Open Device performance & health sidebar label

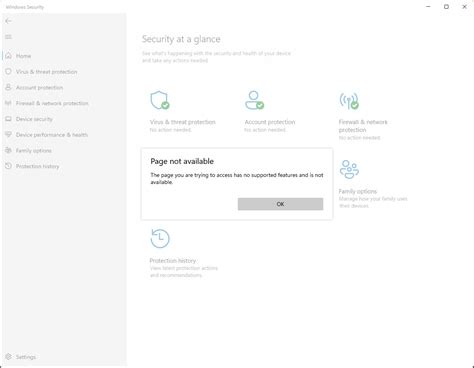tap(52, 135)
